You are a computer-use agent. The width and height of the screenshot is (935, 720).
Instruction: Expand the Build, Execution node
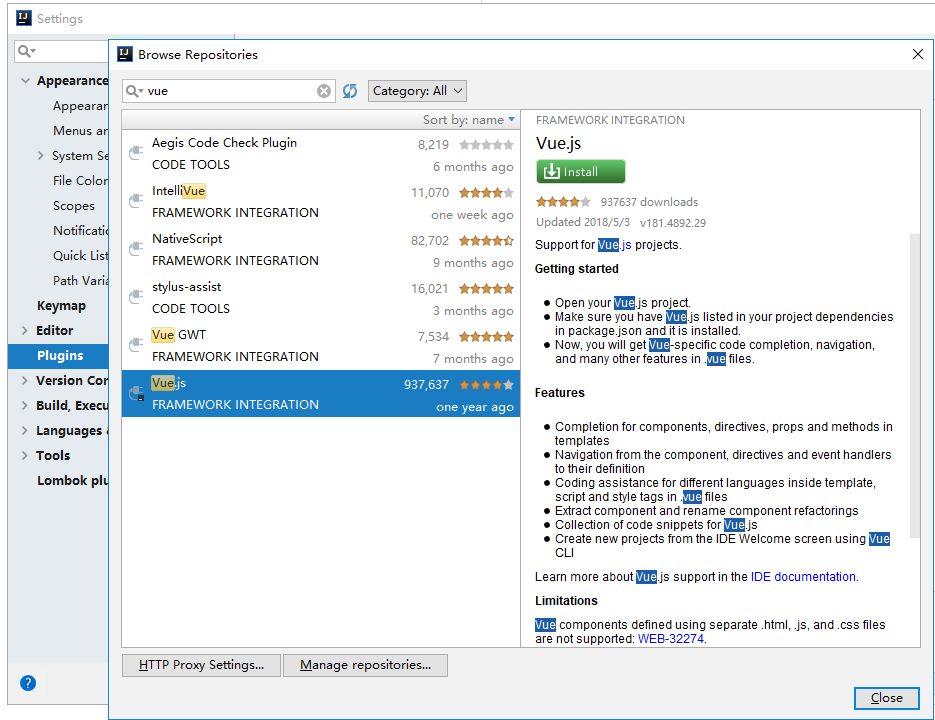pyautogui.click(x=24, y=406)
